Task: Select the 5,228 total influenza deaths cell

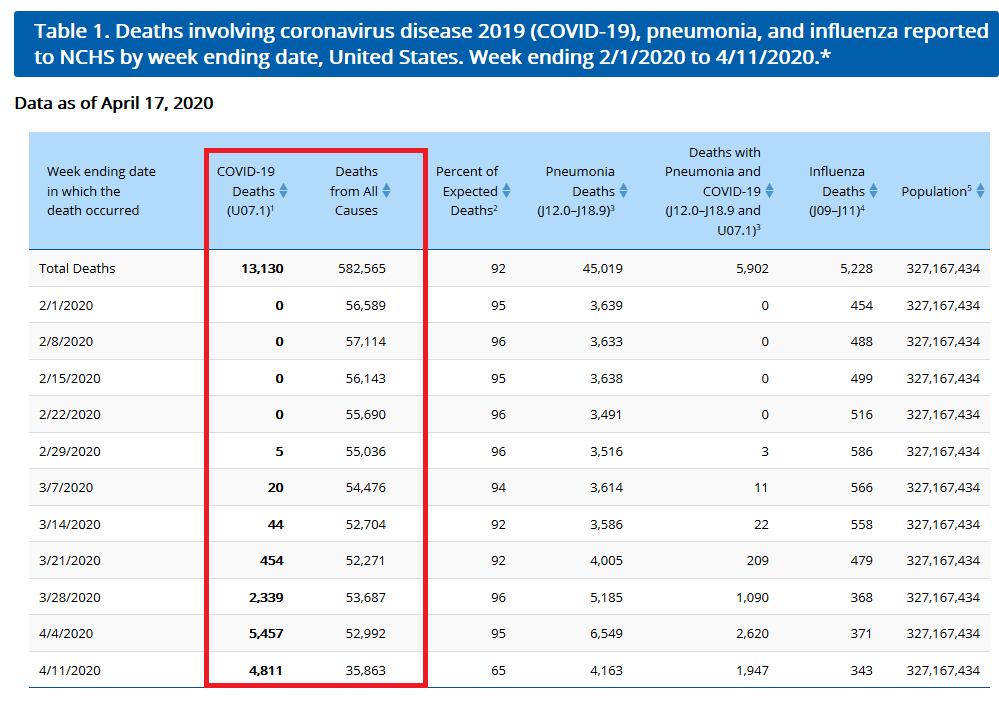Action: click(x=854, y=268)
